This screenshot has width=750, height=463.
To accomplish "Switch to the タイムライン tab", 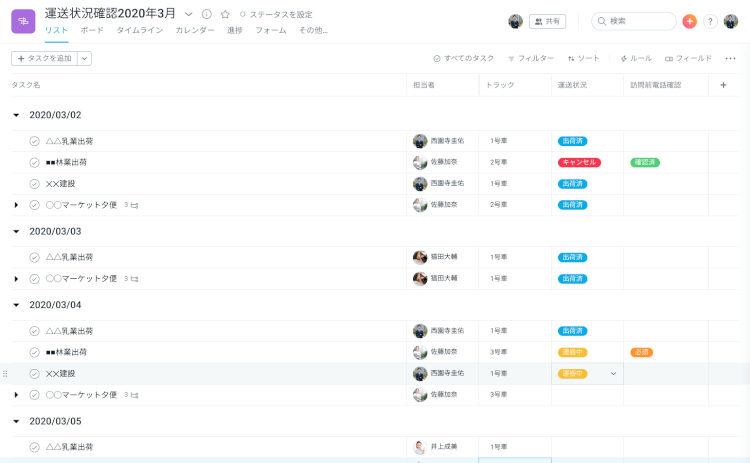I will click(139, 31).
